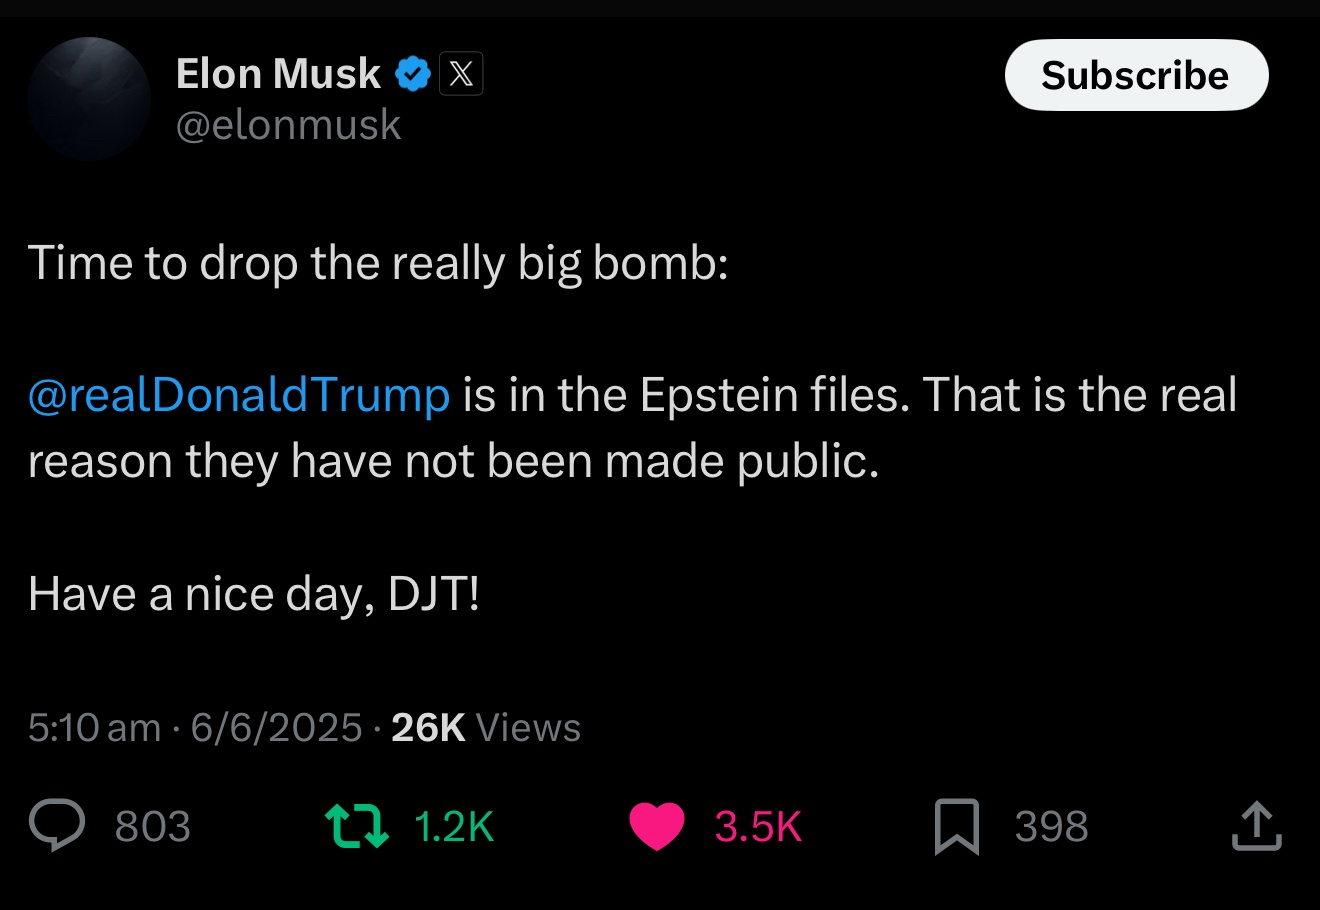This screenshot has width=1320, height=910.
Task: Click the 1.2K reposts count
Action: pyautogui.click(x=454, y=827)
